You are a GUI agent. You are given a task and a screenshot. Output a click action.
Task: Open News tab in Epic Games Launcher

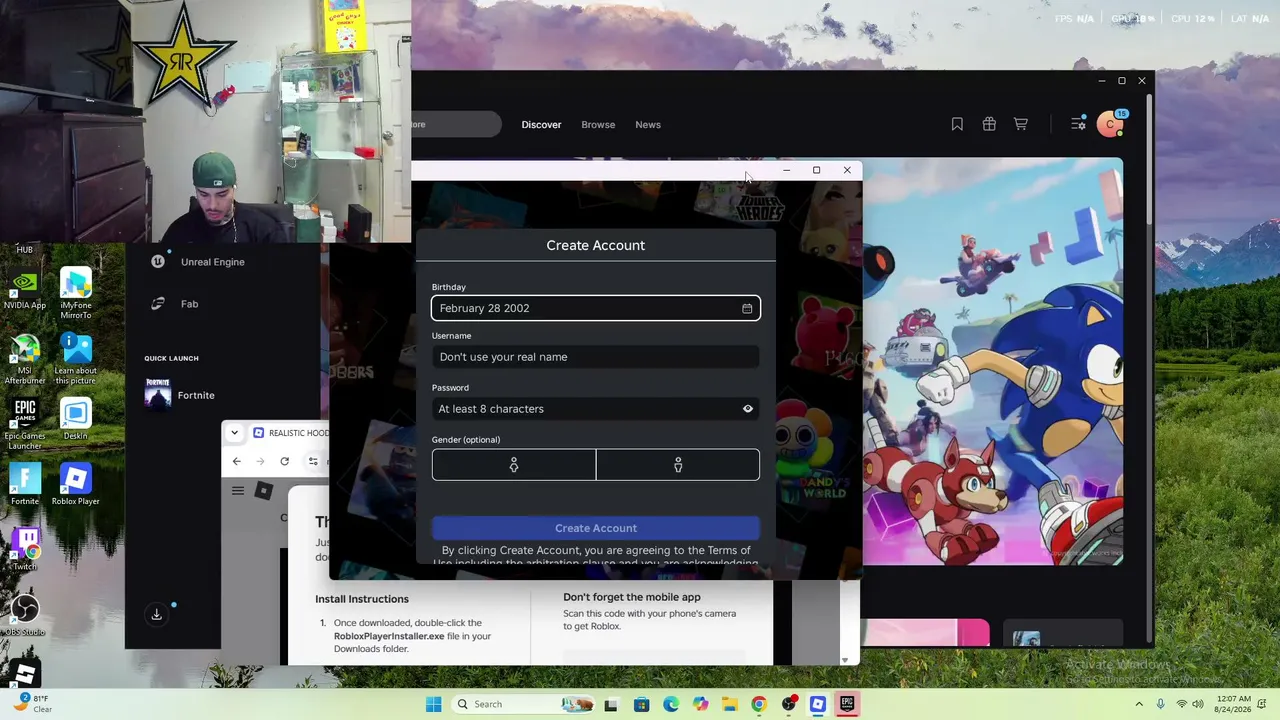point(648,125)
